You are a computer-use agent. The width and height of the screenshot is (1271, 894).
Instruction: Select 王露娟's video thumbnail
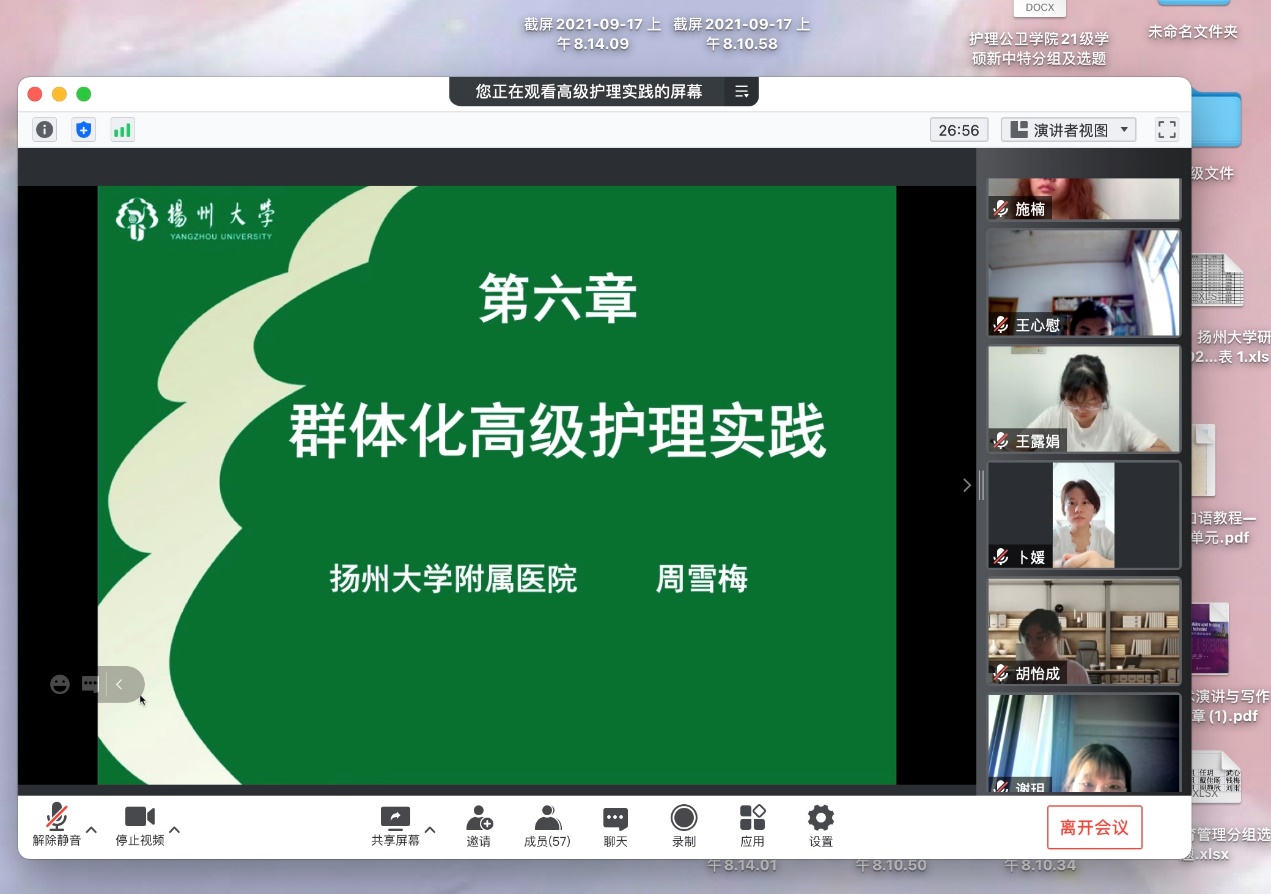coord(1084,398)
